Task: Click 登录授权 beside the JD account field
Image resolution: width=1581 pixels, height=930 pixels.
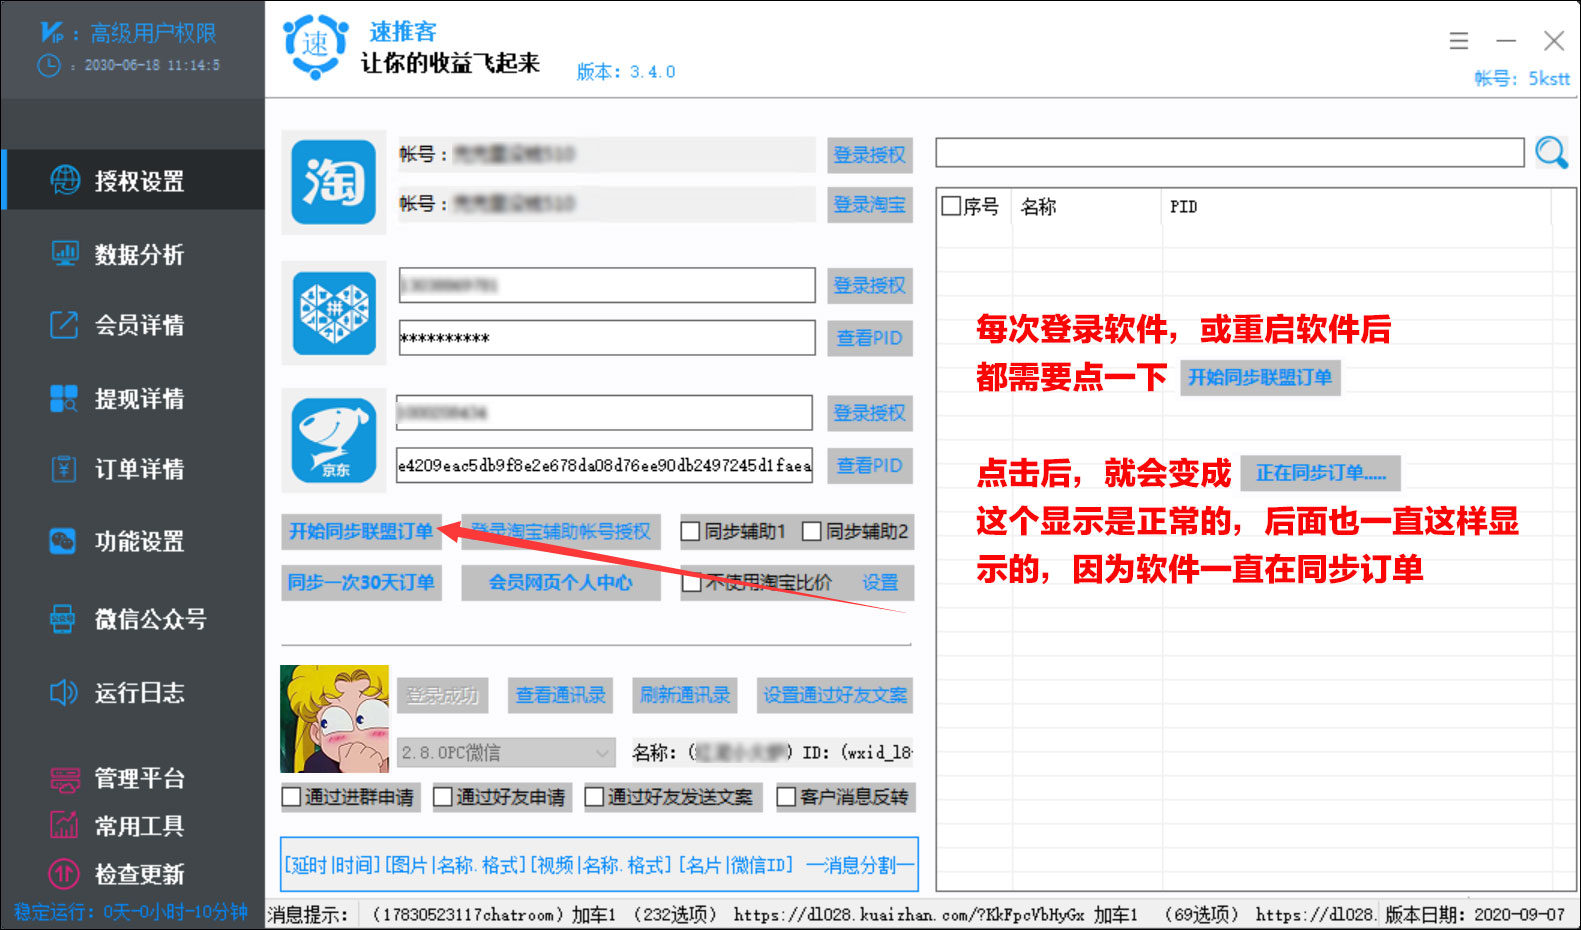Action: pos(870,413)
